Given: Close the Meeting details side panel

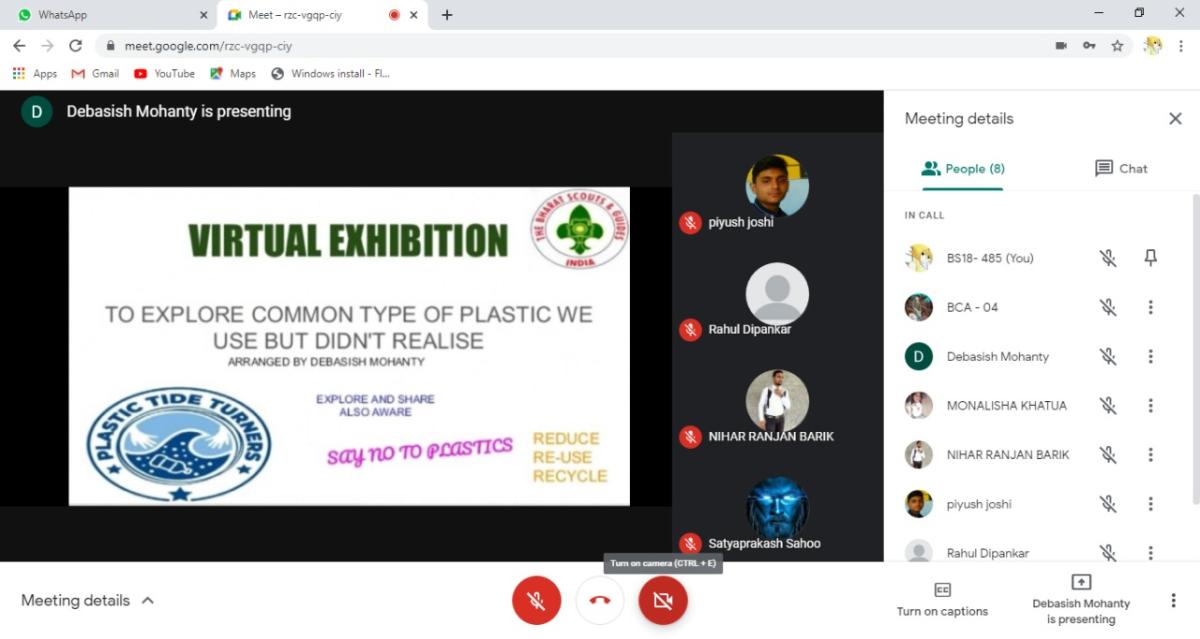Looking at the screenshot, I should [1175, 119].
